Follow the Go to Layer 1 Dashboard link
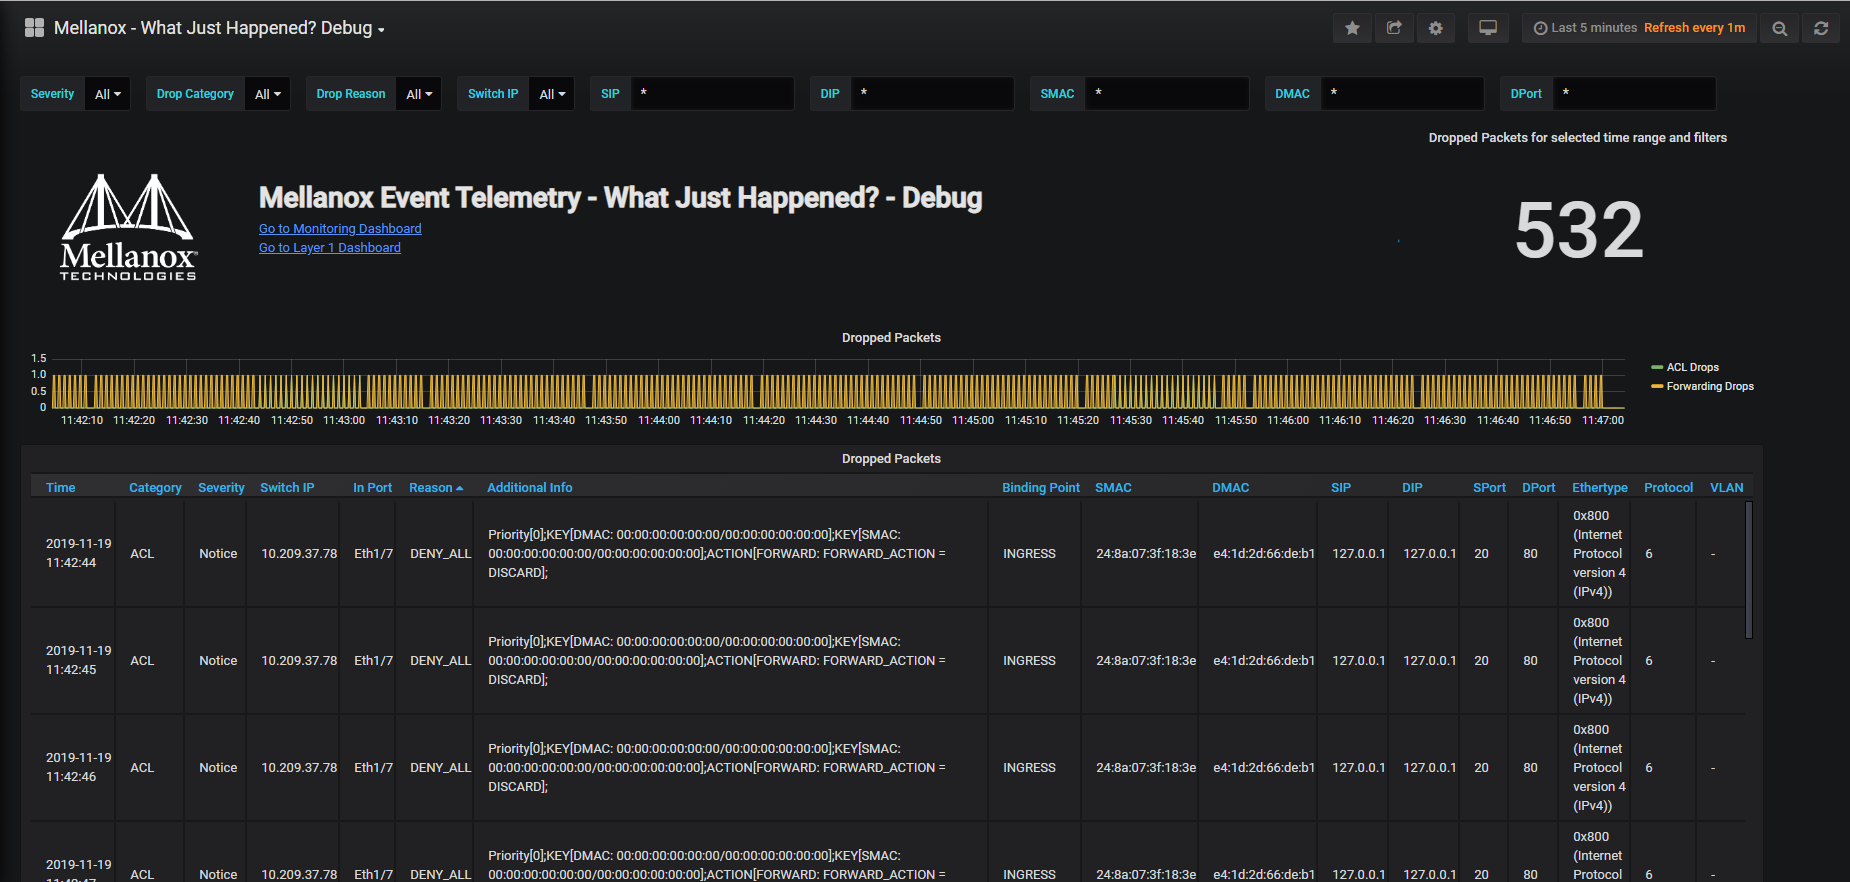 click(x=330, y=248)
